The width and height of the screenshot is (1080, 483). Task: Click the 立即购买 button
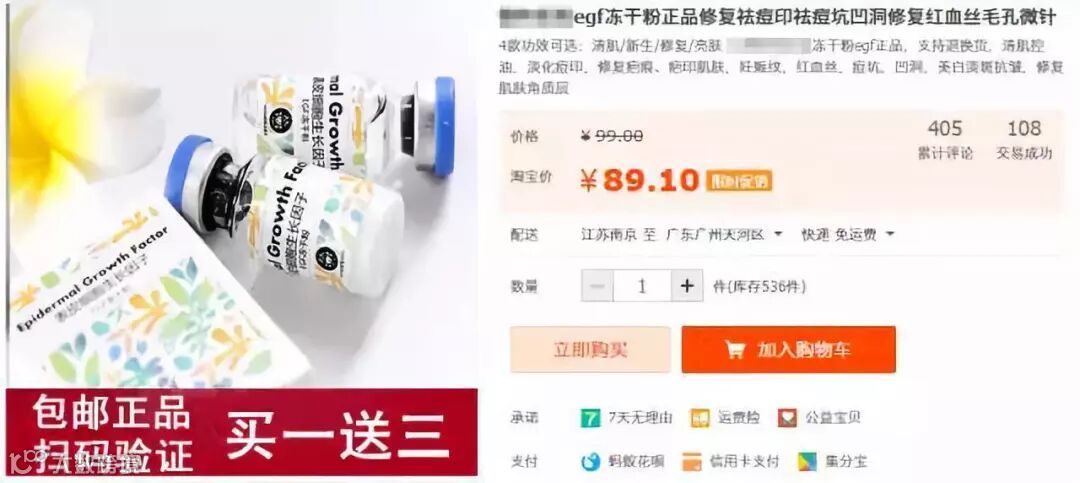590,350
